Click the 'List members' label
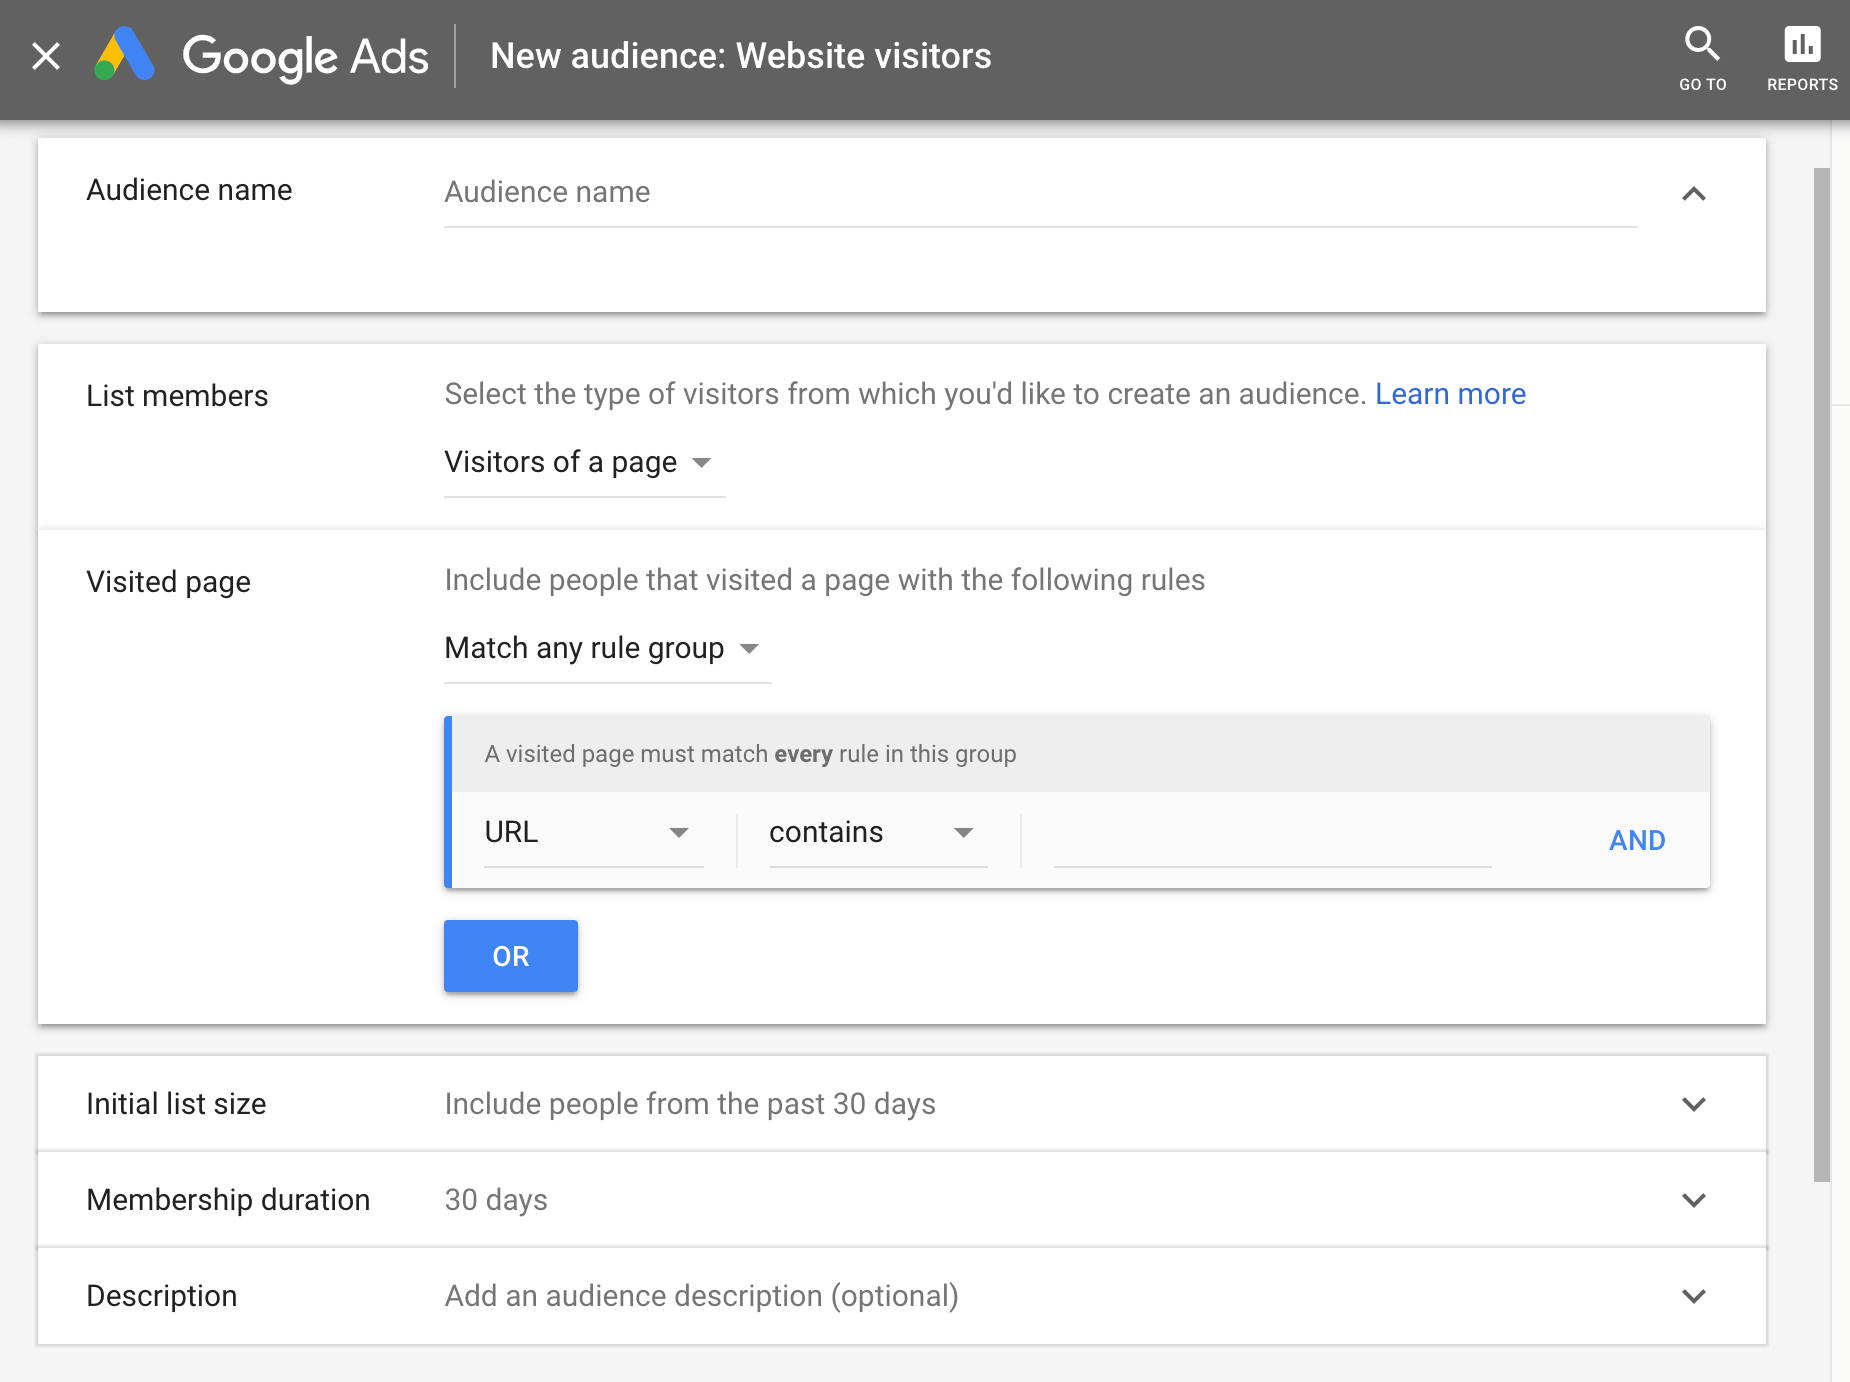The image size is (1850, 1382). [x=177, y=396]
